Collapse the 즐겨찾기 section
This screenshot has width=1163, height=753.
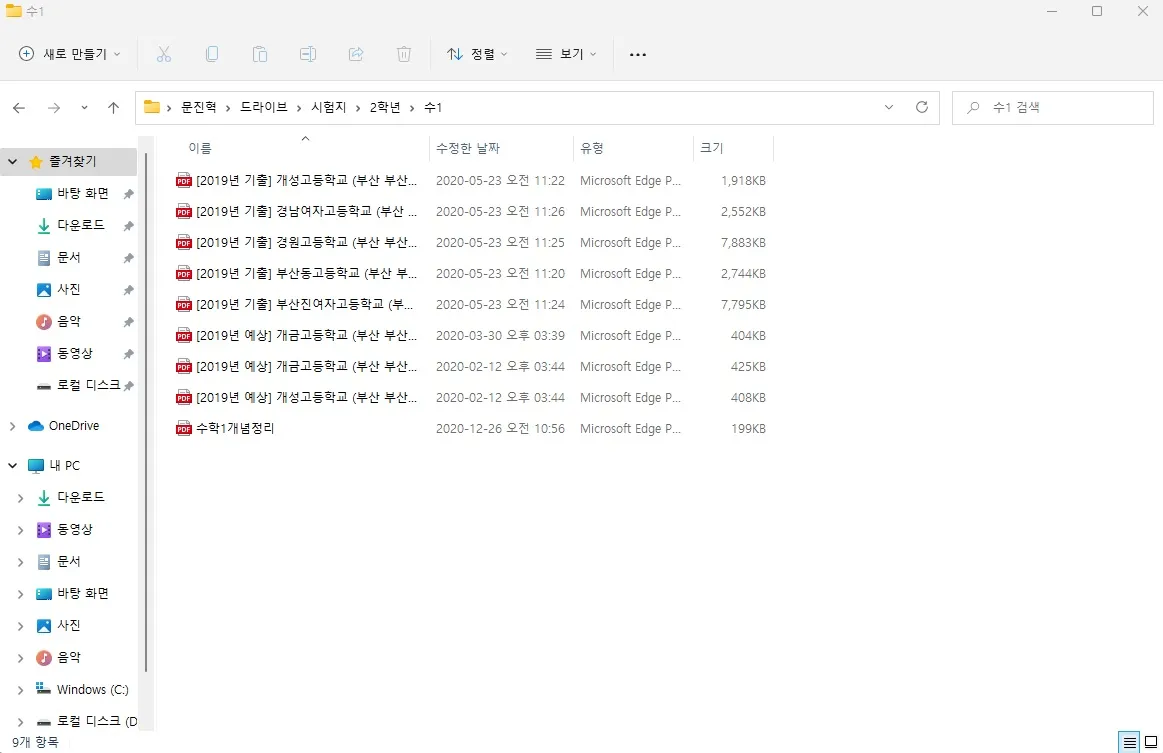click(13, 161)
